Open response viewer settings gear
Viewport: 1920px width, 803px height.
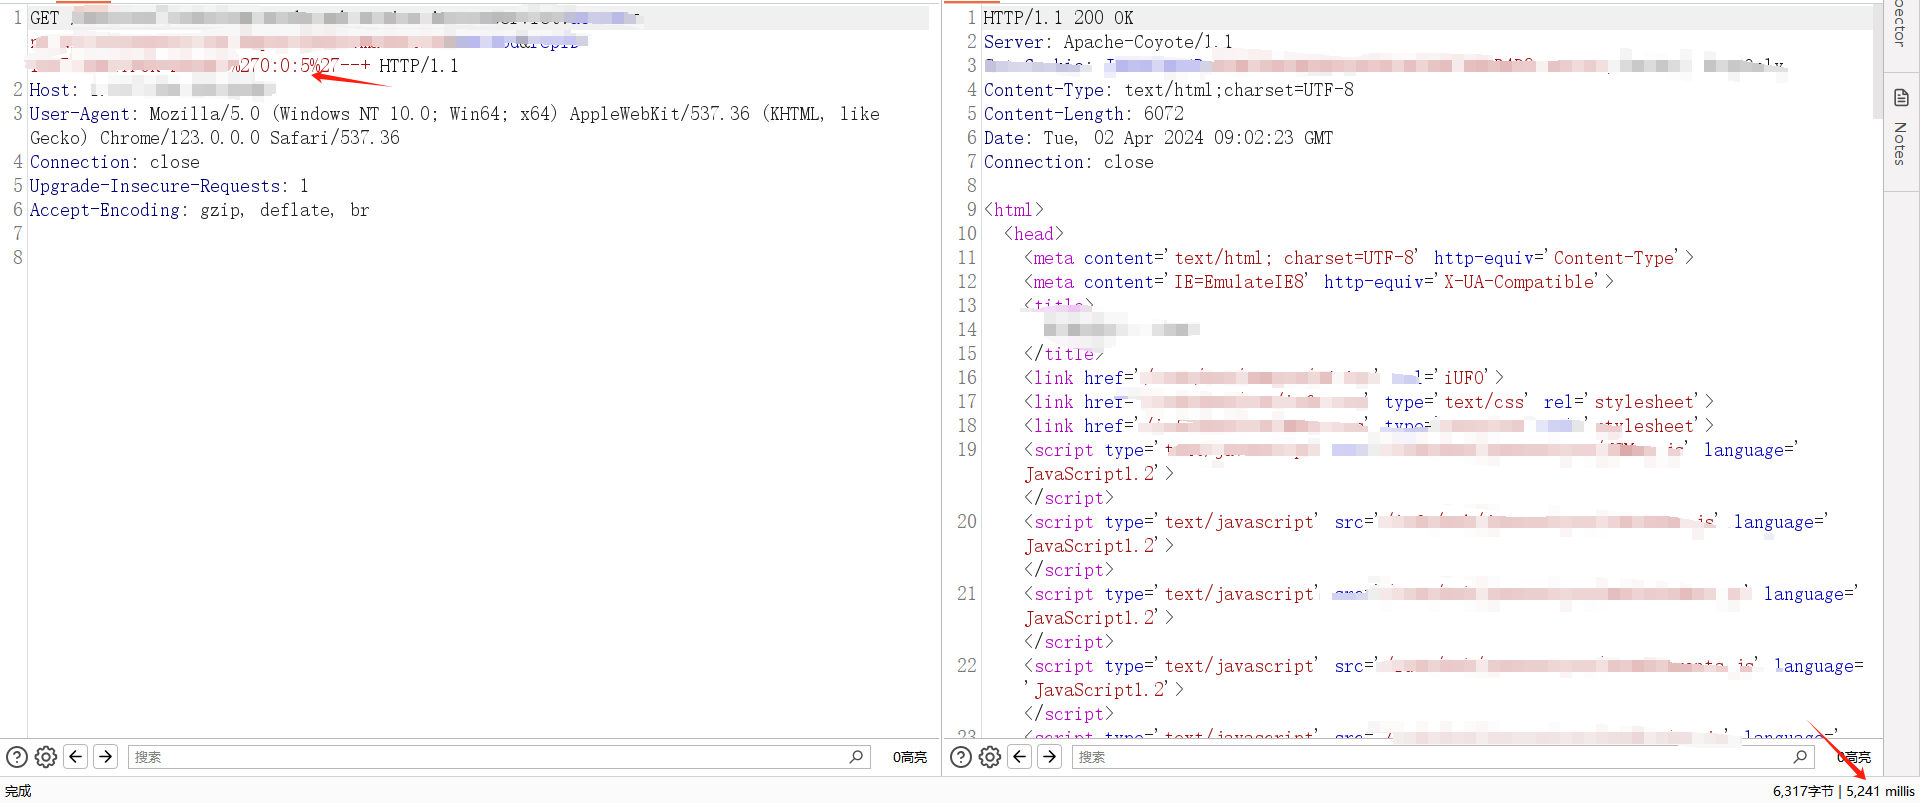coord(990,757)
